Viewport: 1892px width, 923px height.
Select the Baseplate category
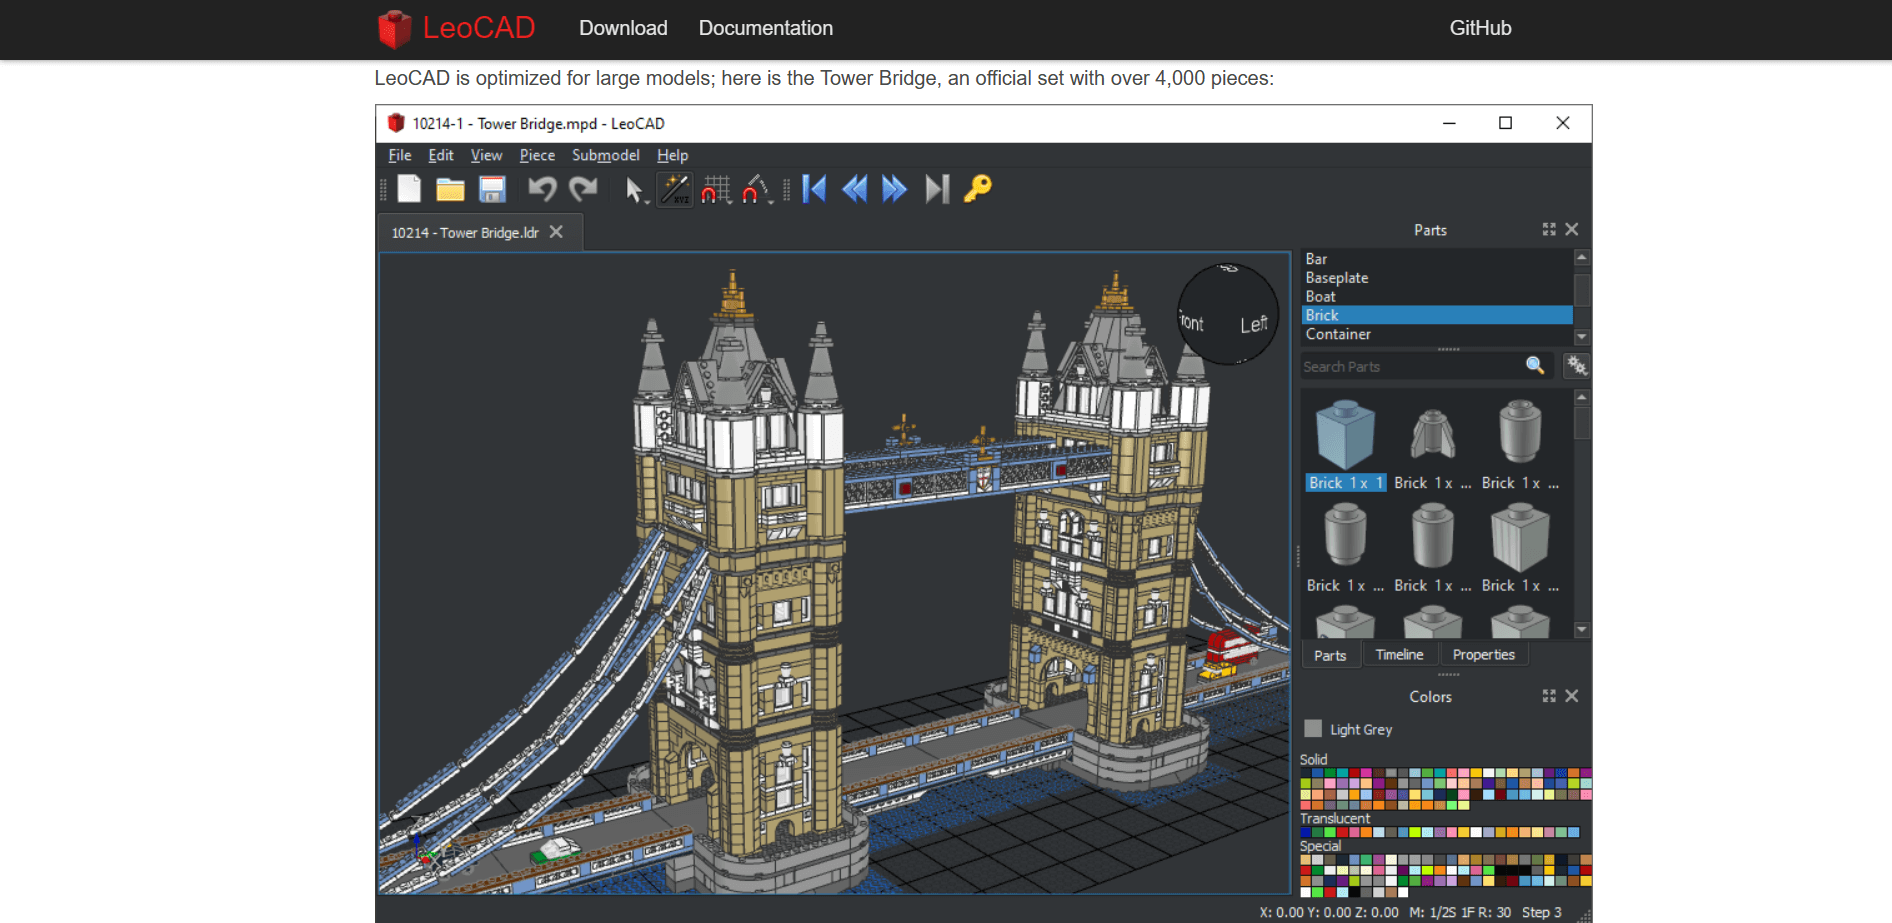pos(1436,278)
